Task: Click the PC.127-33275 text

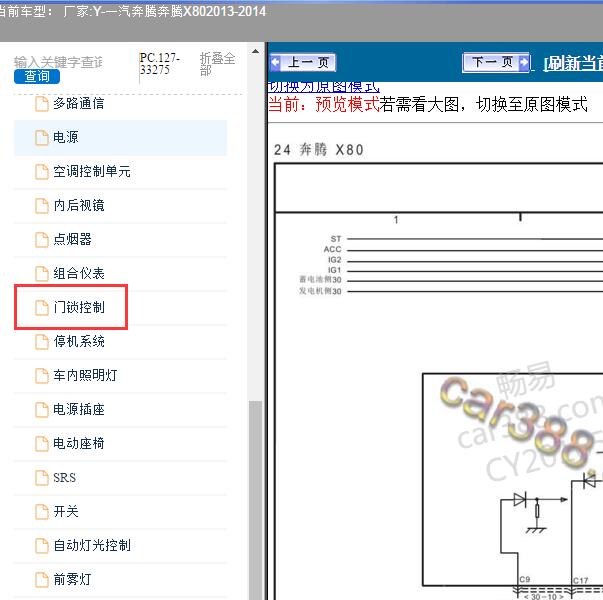Action: click(x=159, y=63)
